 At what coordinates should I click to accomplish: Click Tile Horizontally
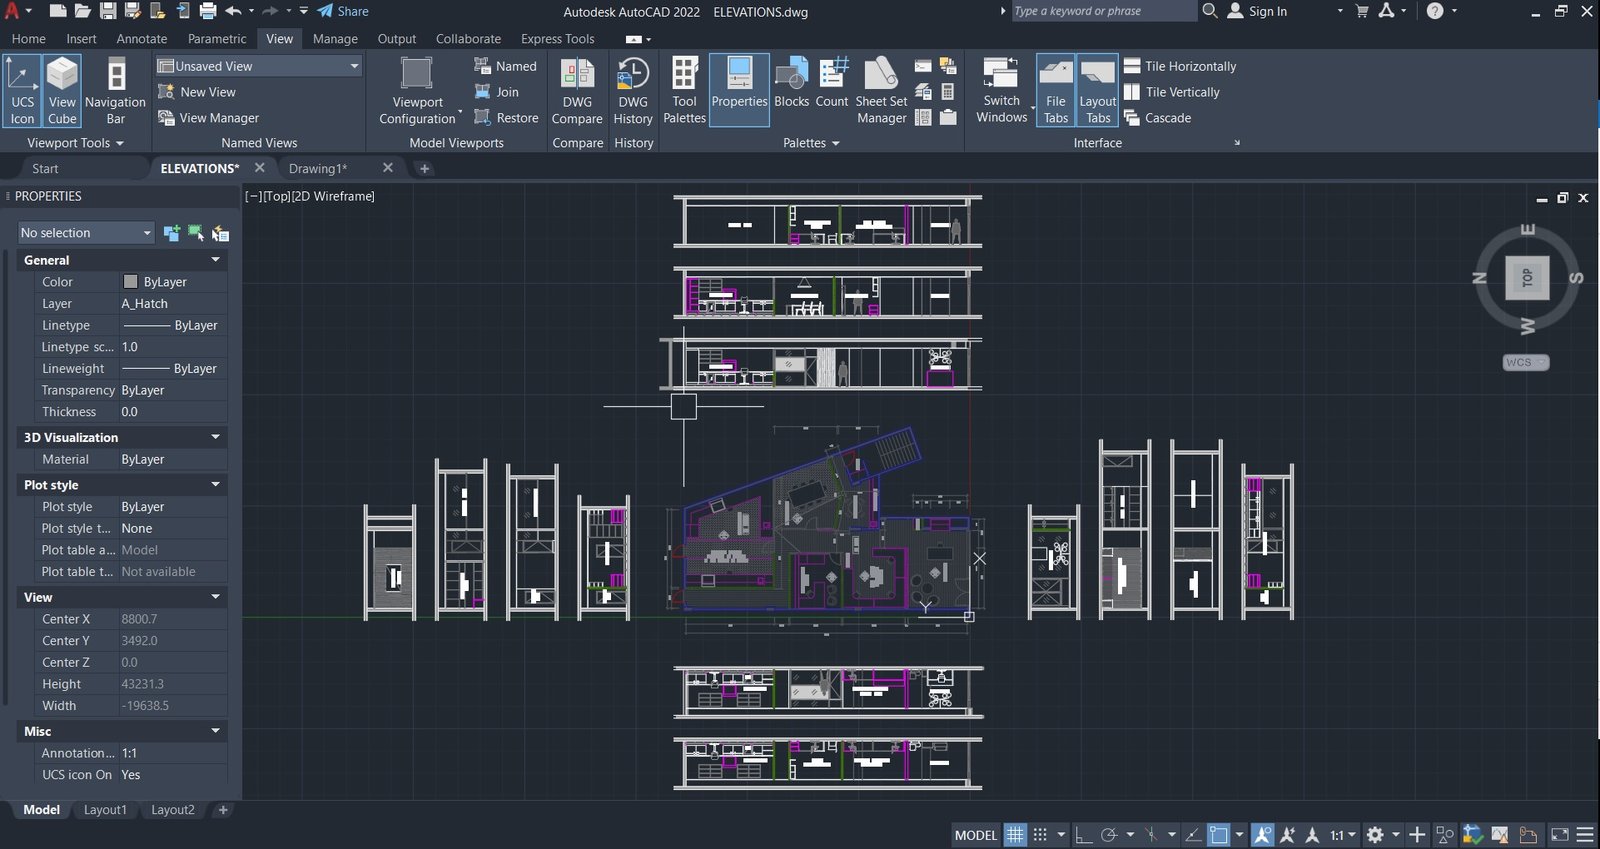tap(1180, 66)
